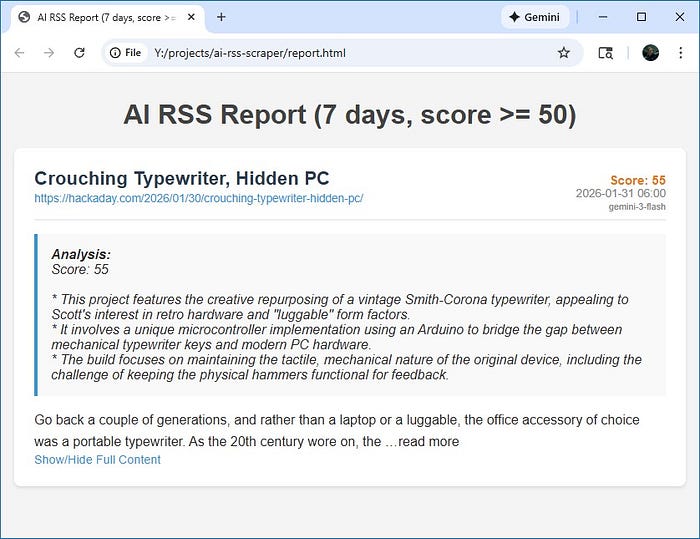Close the AI RSS Report tab
The width and height of the screenshot is (700, 539).
[188, 17]
